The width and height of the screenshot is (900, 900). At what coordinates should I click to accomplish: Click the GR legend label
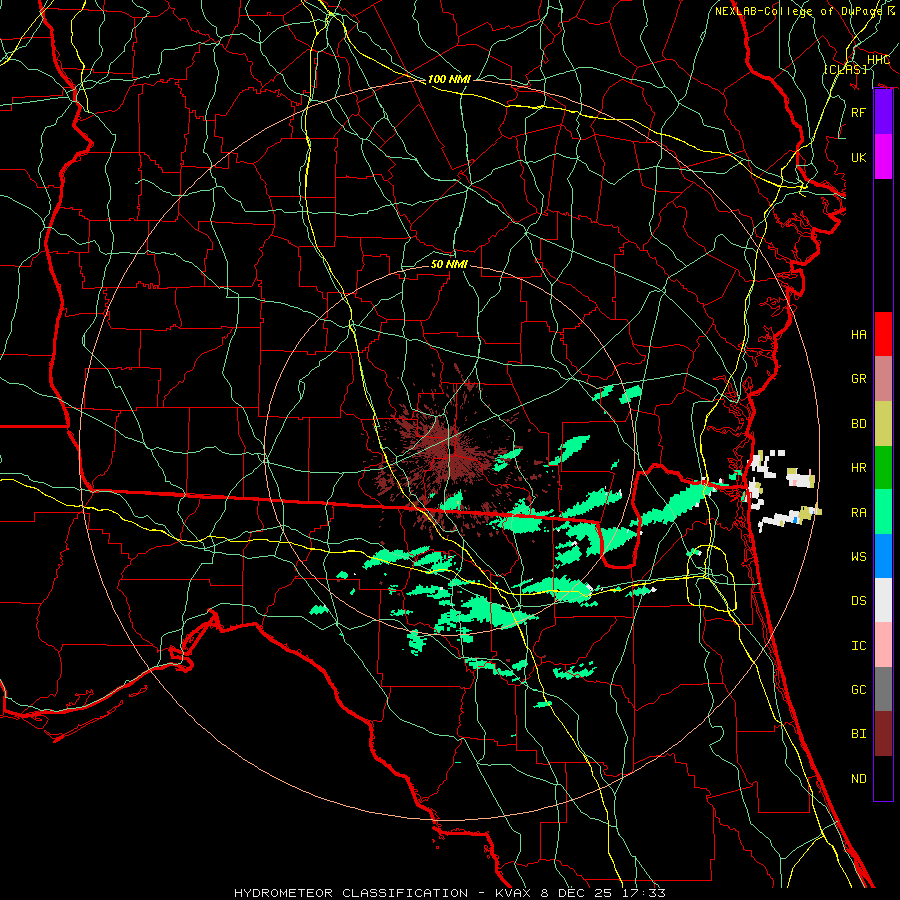(x=858, y=379)
